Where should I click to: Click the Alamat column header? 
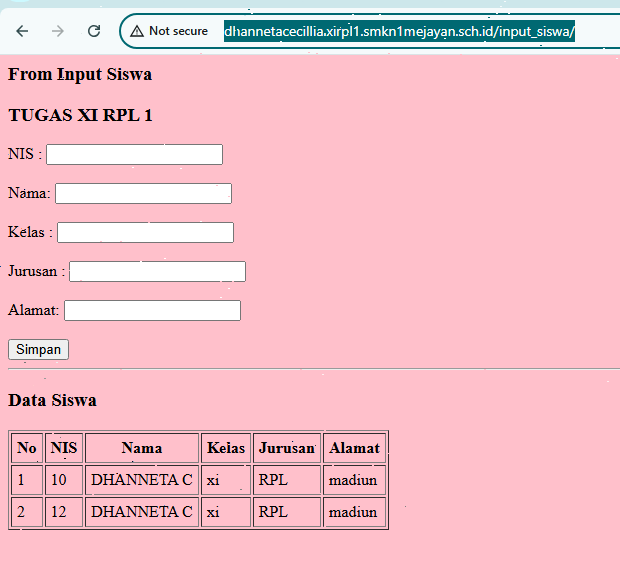[x=354, y=448]
